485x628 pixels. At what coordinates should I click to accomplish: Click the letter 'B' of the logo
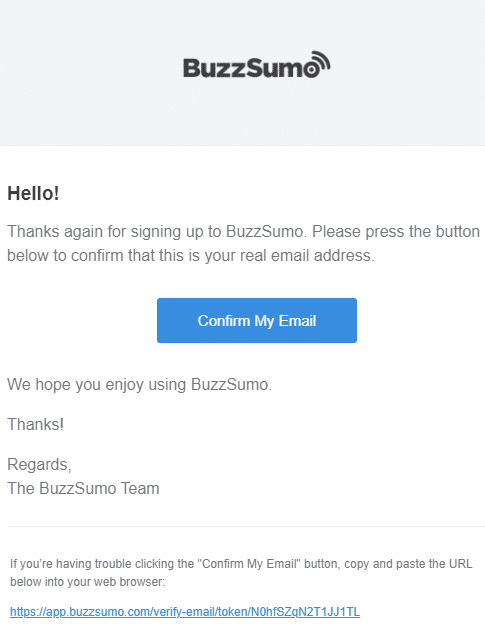[x=191, y=68]
